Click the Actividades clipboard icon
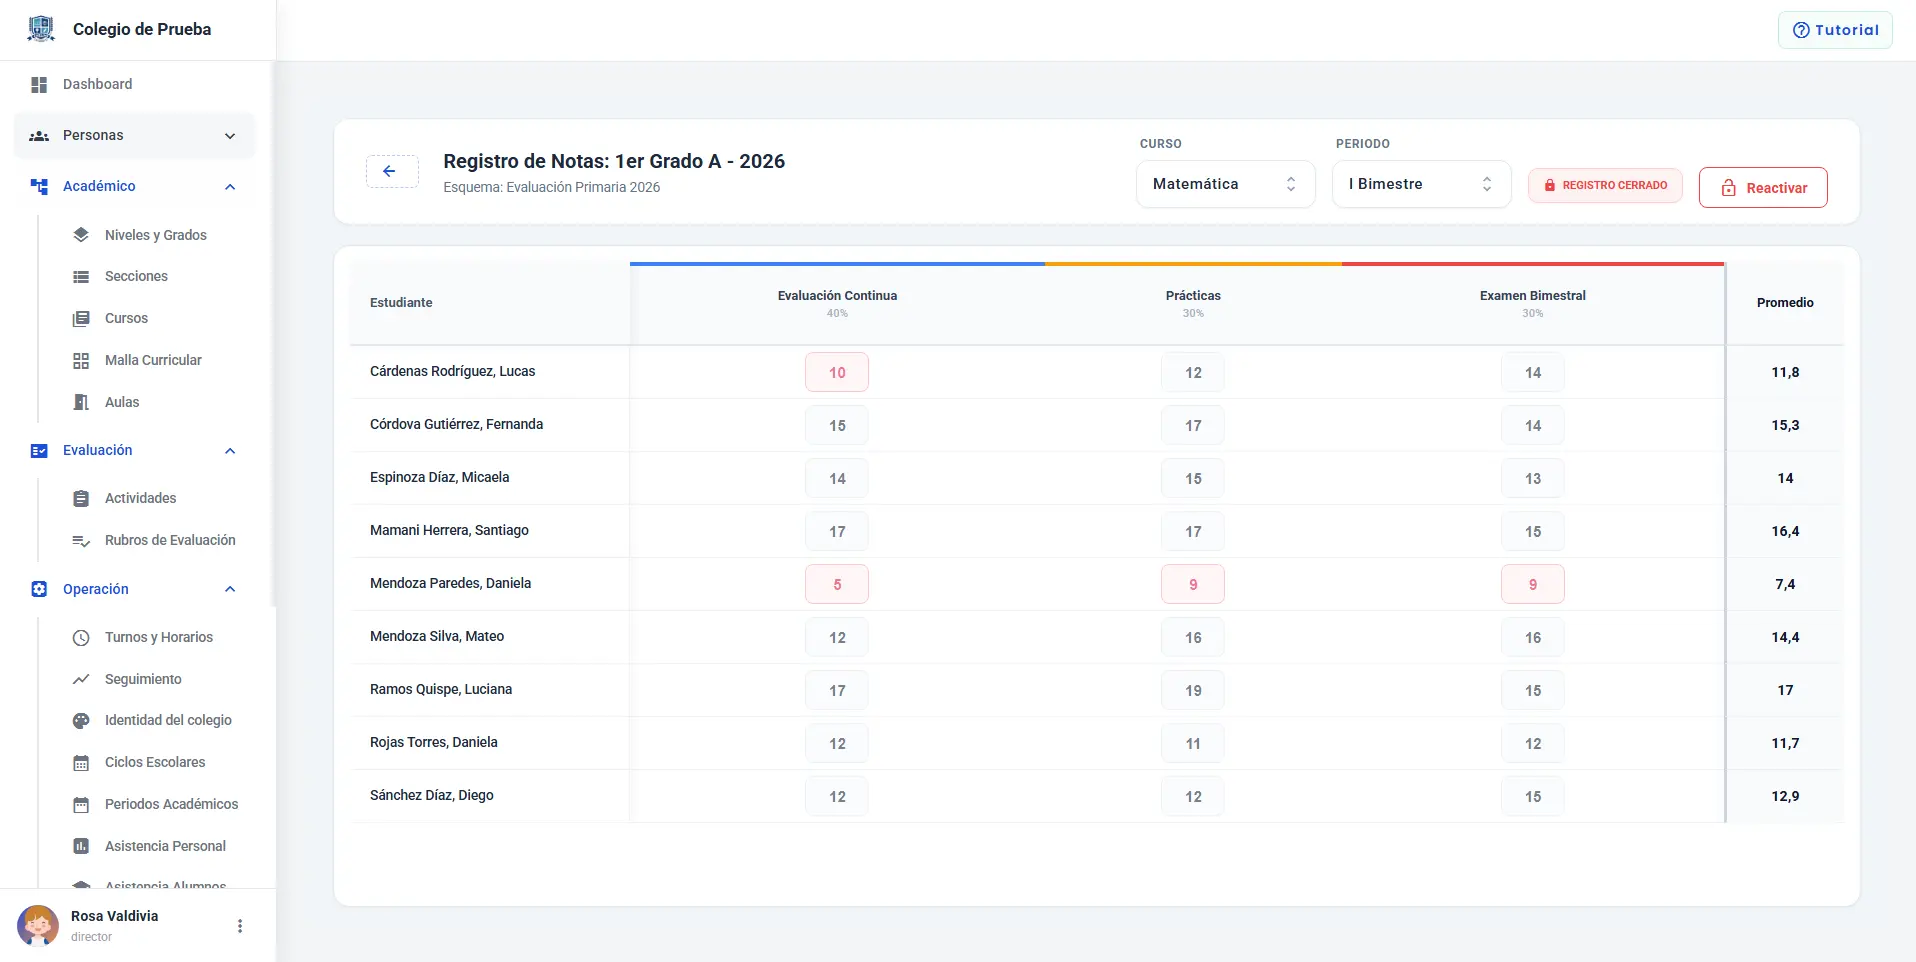This screenshot has width=1916, height=962. (x=81, y=499)
